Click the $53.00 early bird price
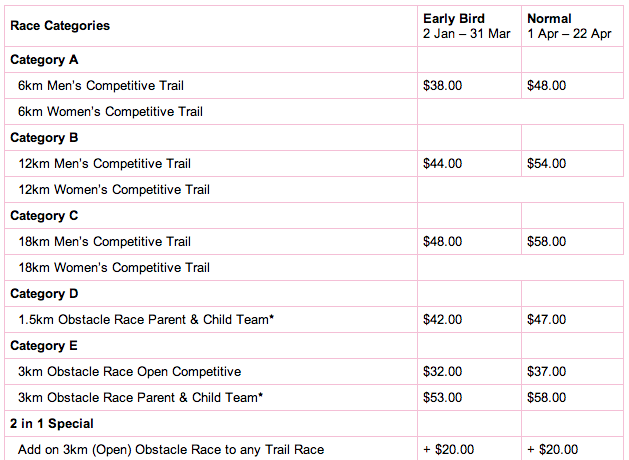The image size is (629, 460). pos(442,397)
